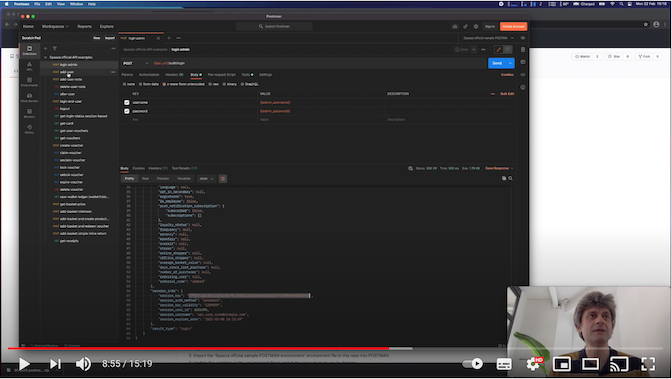Click the Create Account button

pyautogui.click(x=513, y=27)
